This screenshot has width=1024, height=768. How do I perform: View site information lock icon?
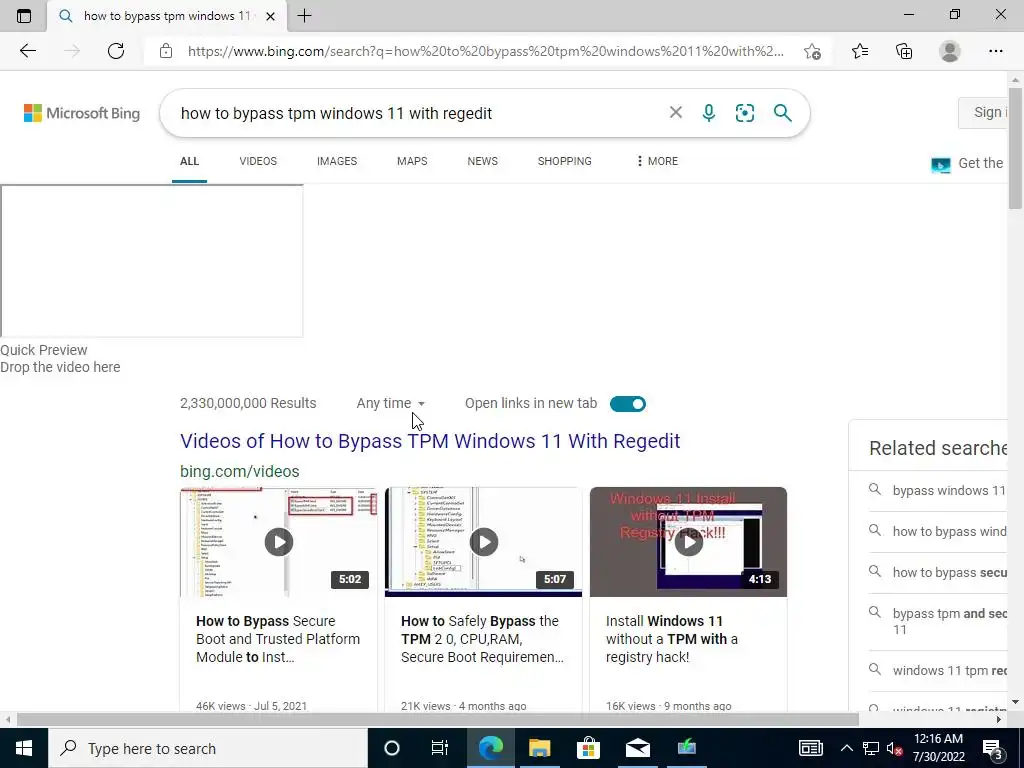point(166,51)
